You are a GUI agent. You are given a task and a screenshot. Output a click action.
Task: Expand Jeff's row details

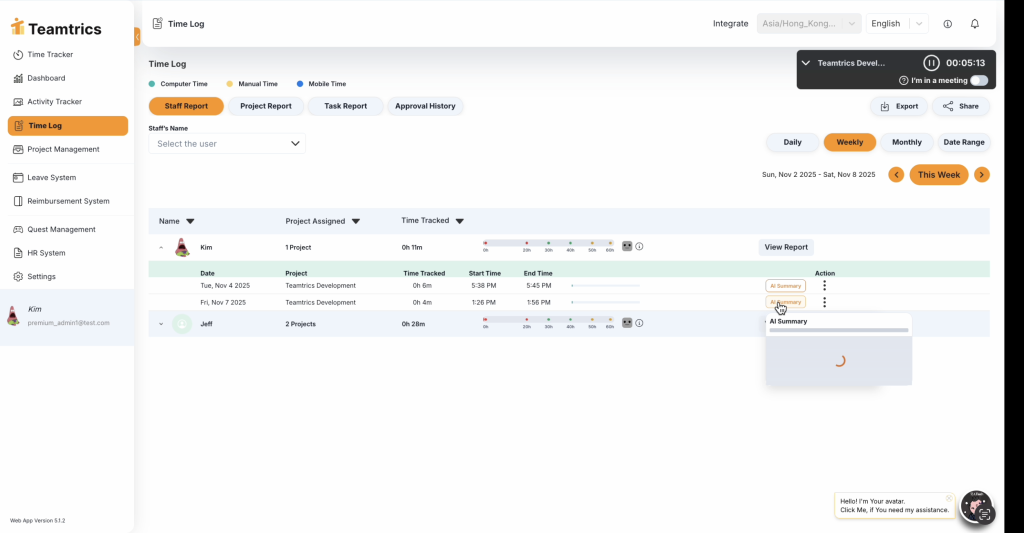click(161, 324)
